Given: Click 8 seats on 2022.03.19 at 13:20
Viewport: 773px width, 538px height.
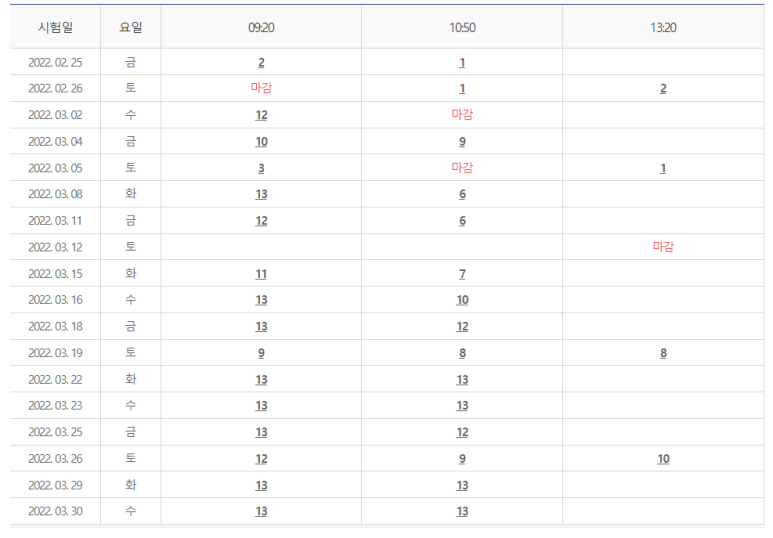Looking at the screenshot, I should [663, 353].
